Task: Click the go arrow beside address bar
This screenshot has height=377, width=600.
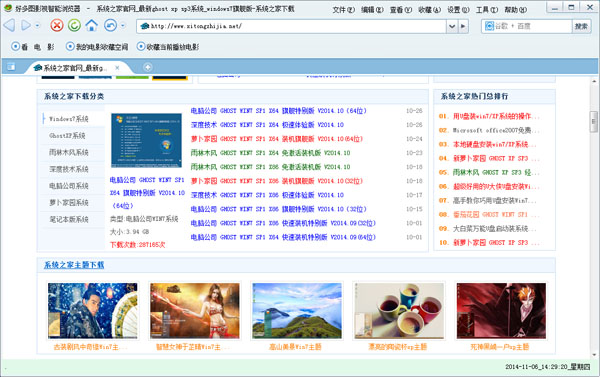Action: click(463, 26)
